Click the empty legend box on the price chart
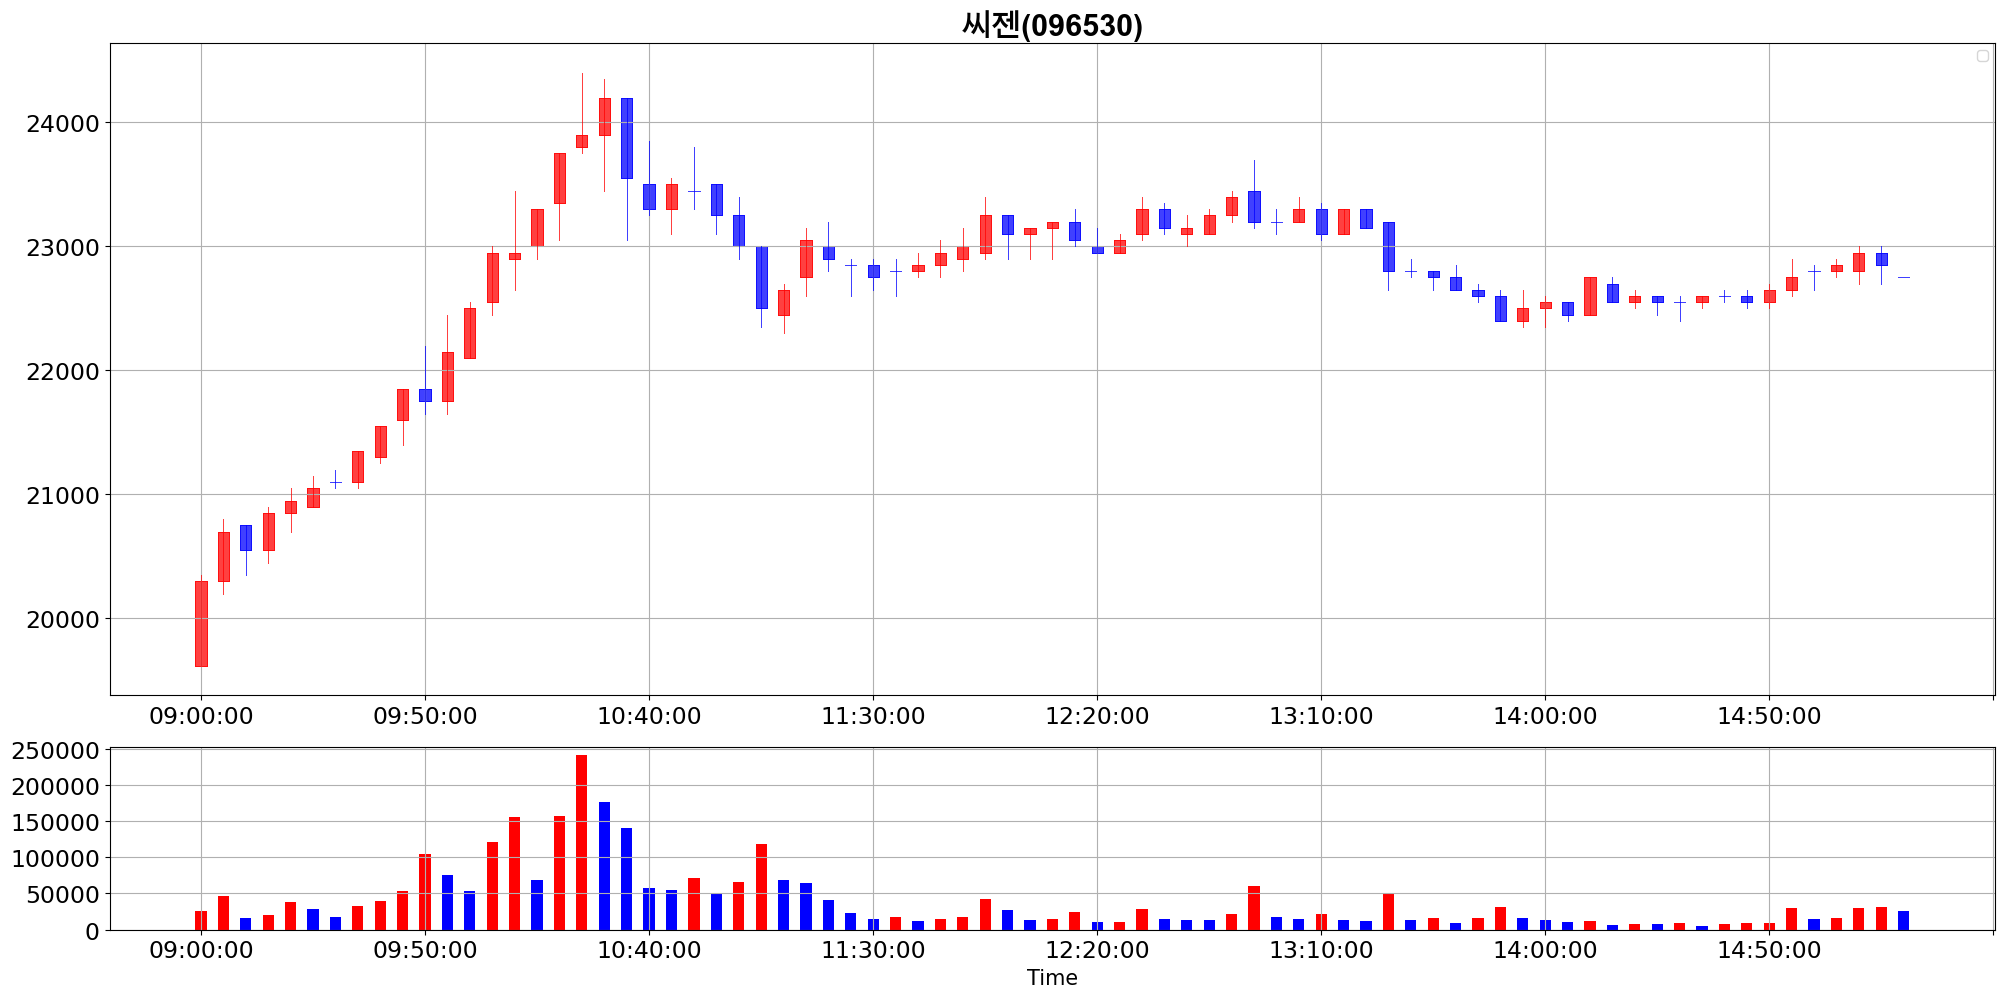2004x998 pixels. pos(1982,56)
